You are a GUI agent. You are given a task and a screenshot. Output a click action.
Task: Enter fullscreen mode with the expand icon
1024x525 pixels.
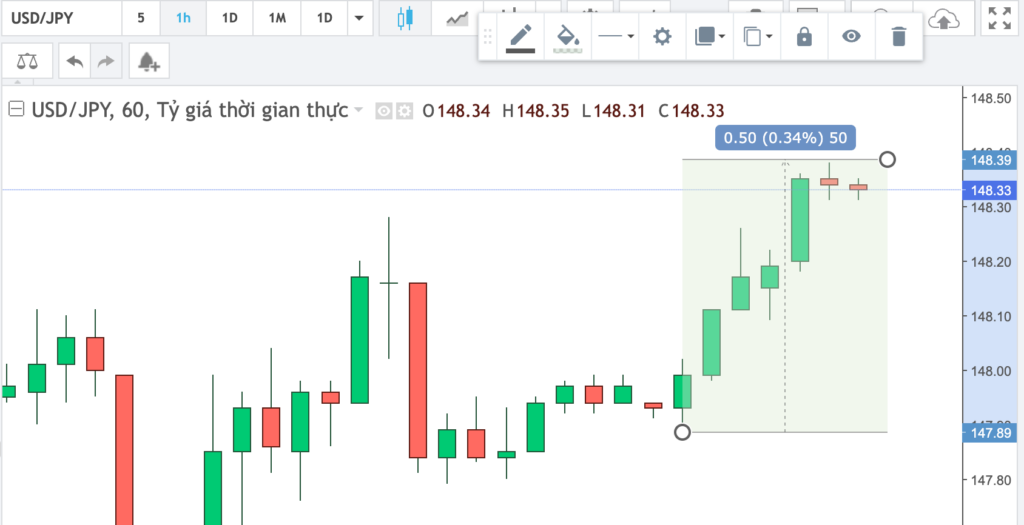(998, 18)
